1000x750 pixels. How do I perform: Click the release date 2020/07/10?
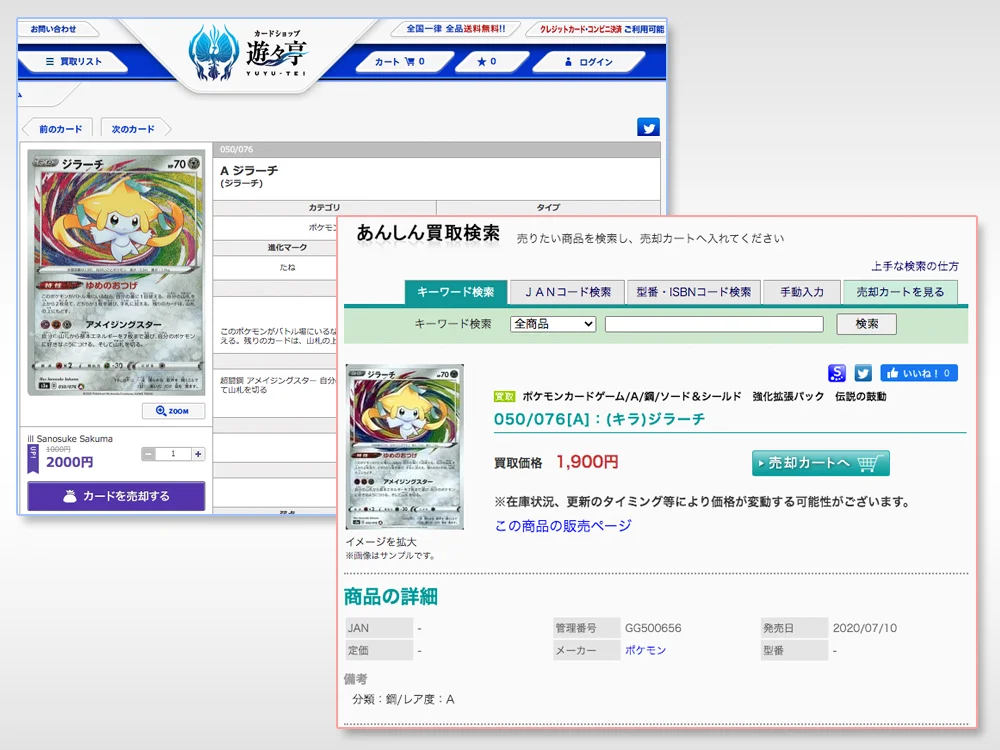pyautogui.click(x=865, y=628)
